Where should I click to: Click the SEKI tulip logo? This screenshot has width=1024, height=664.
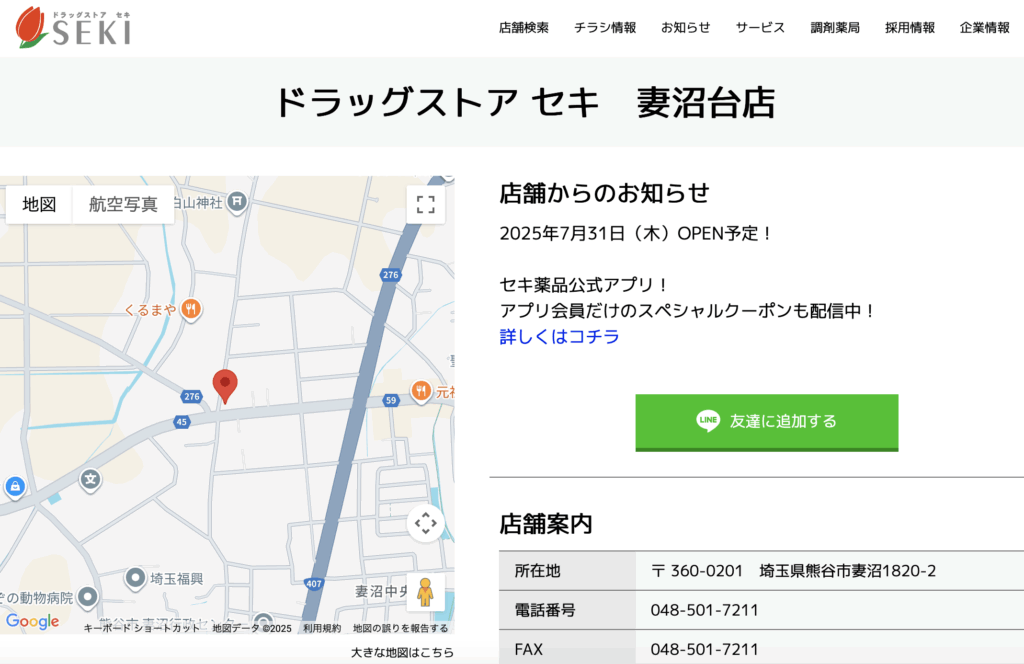click(x=73, y=27)
